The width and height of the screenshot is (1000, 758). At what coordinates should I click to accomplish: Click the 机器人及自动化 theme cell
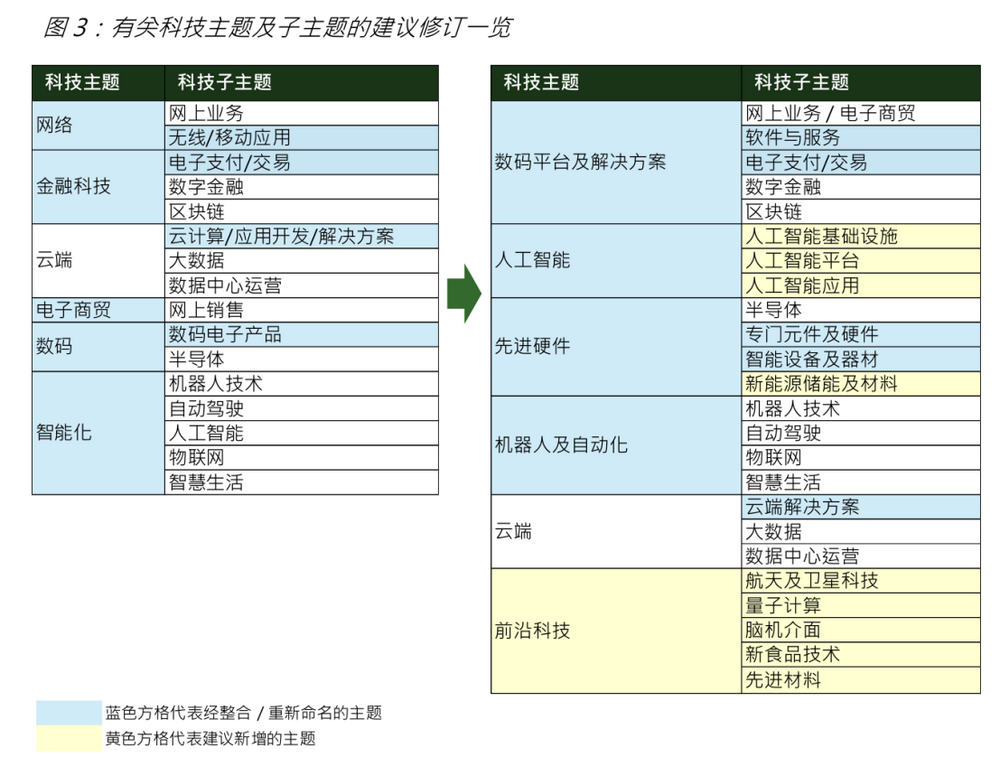pos(616,445)
